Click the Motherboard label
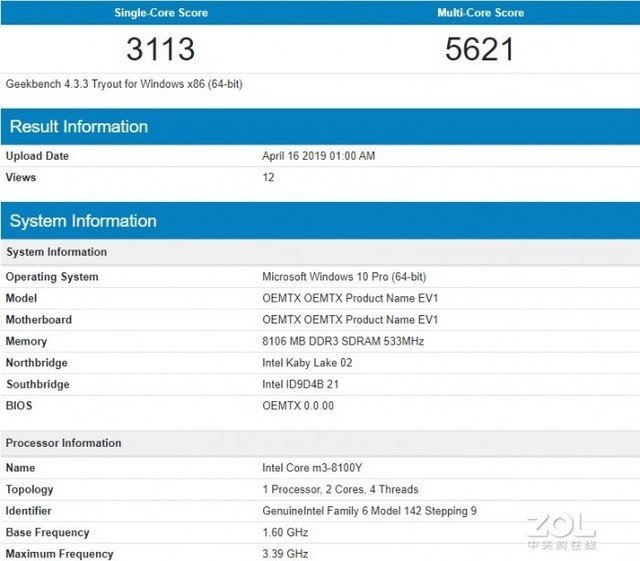This screenshot has height=561, width=640. tap(39, 320)
